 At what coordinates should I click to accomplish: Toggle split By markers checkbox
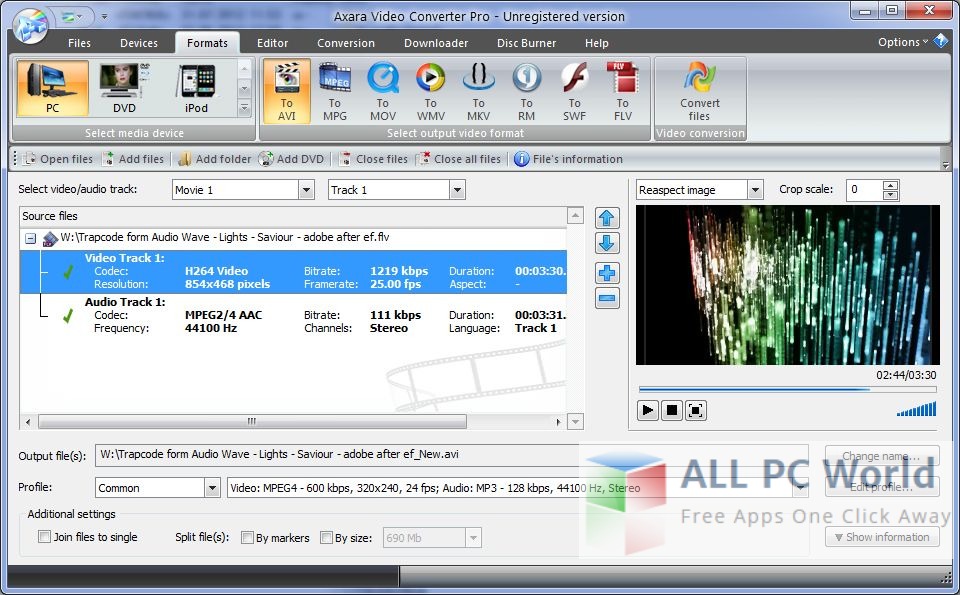coord(247,538)
